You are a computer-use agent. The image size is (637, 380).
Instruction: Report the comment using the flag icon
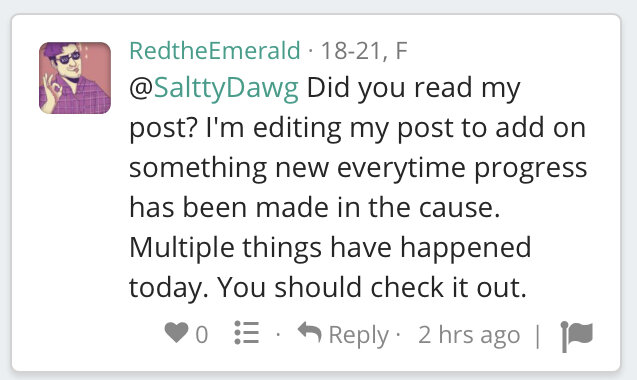pos(576,336)
